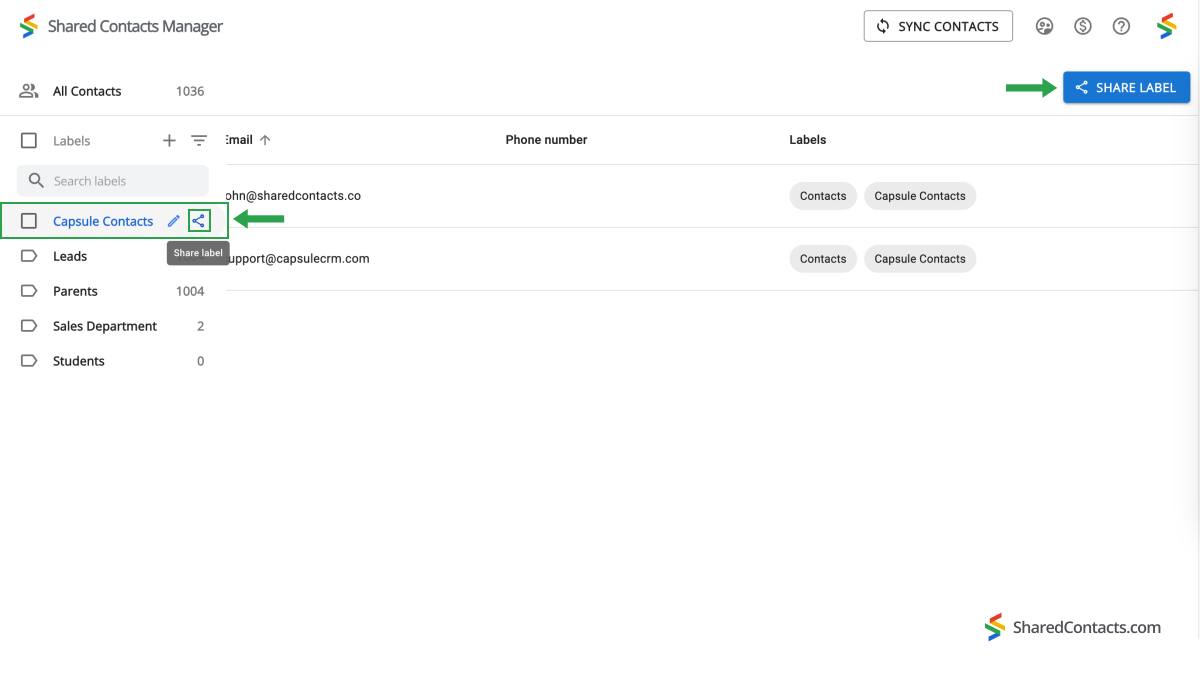Open the label sort filter icon
This screenshot has width=1200, height=675.
(x=199, y=141)
